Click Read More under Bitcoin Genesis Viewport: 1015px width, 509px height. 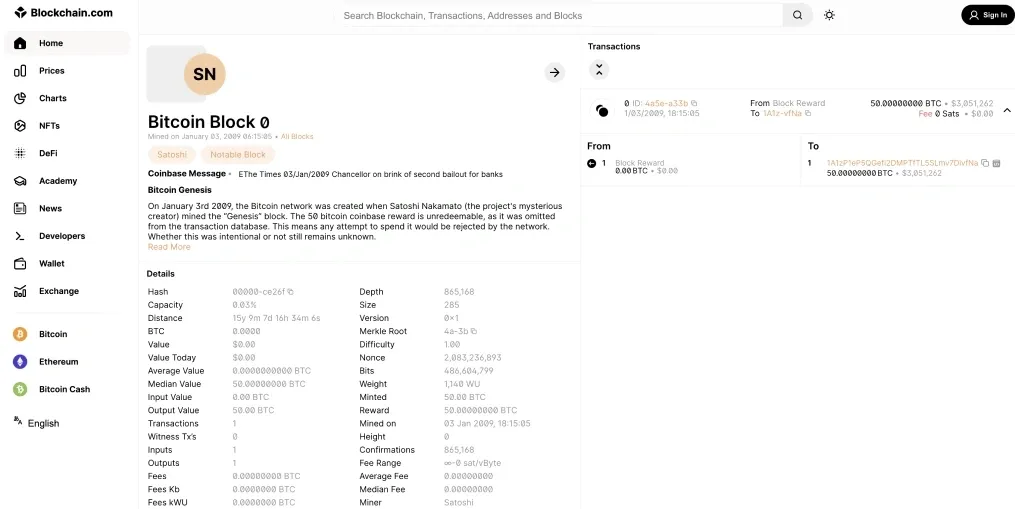[x=169, y=247]
